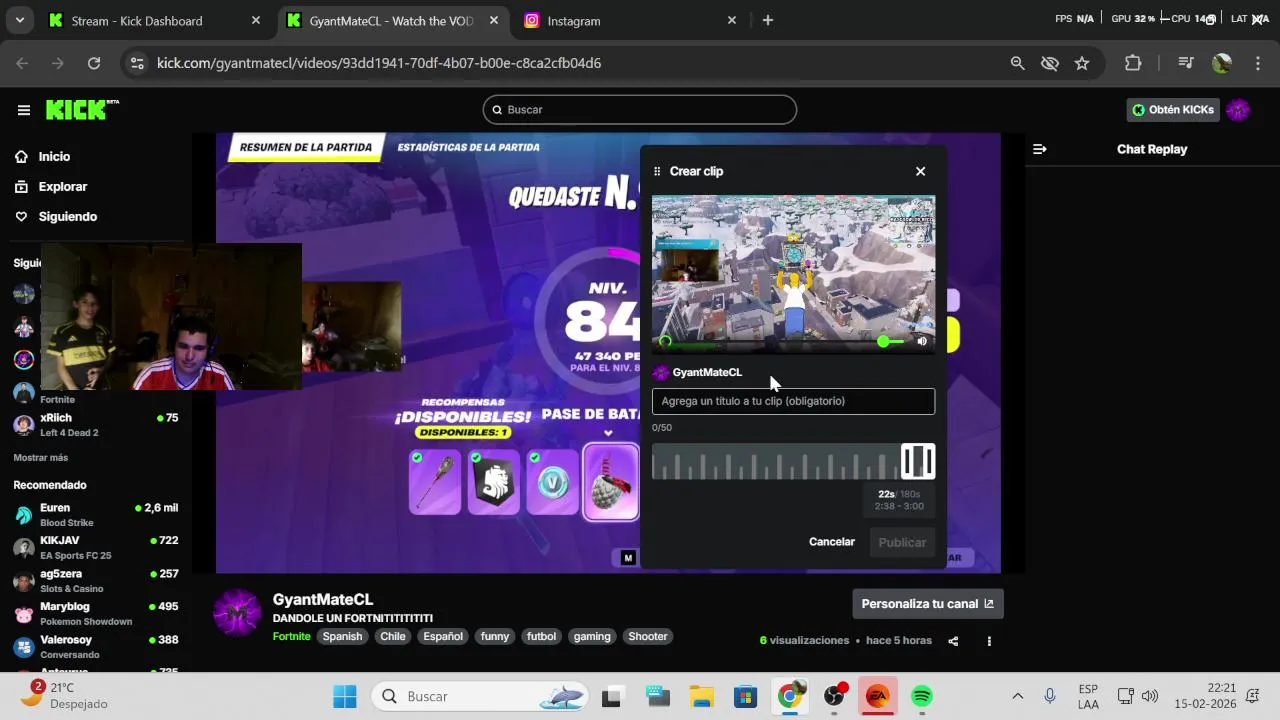Open ag5zera recommended channel
This screenshot has width=1280, height=720.
[96, 581]
